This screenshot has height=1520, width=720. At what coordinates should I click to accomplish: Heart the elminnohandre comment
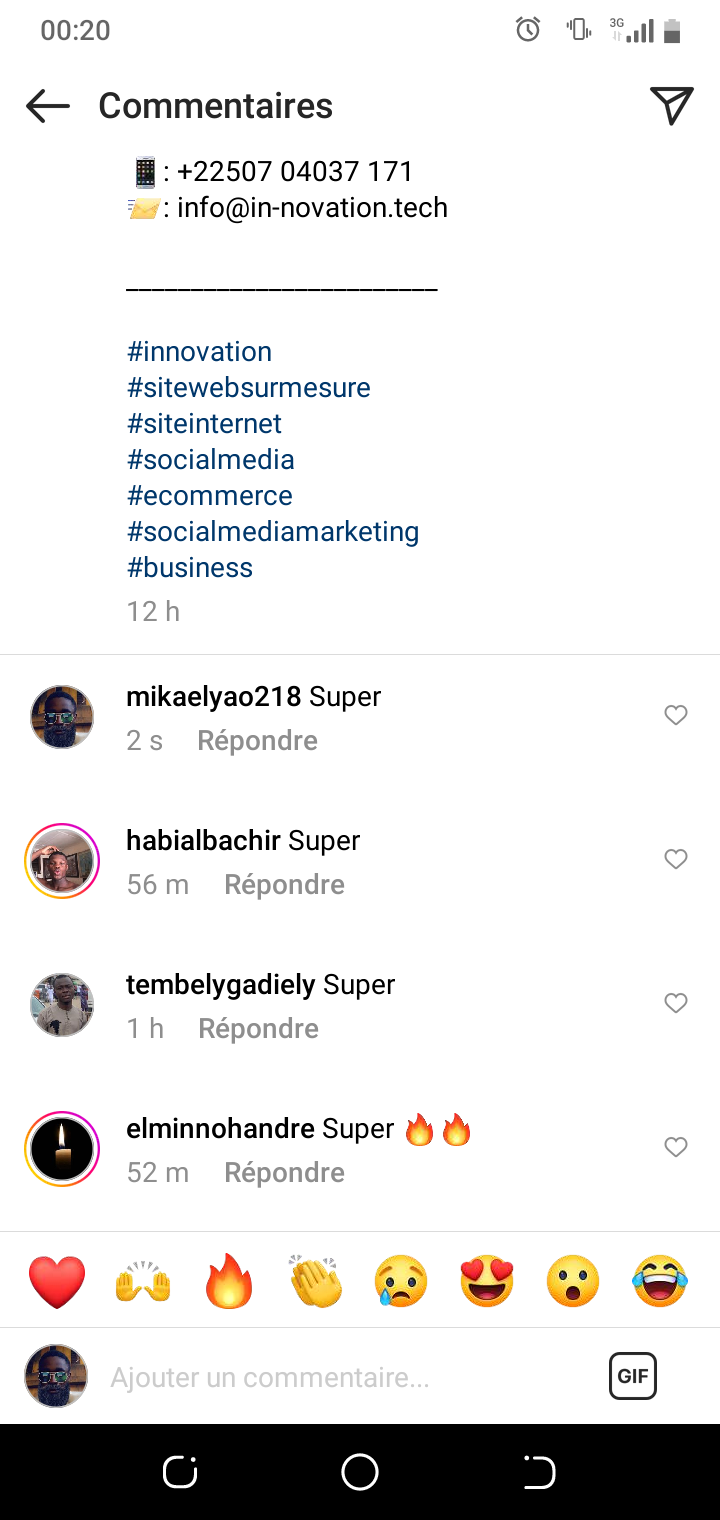coord(676,1147)
